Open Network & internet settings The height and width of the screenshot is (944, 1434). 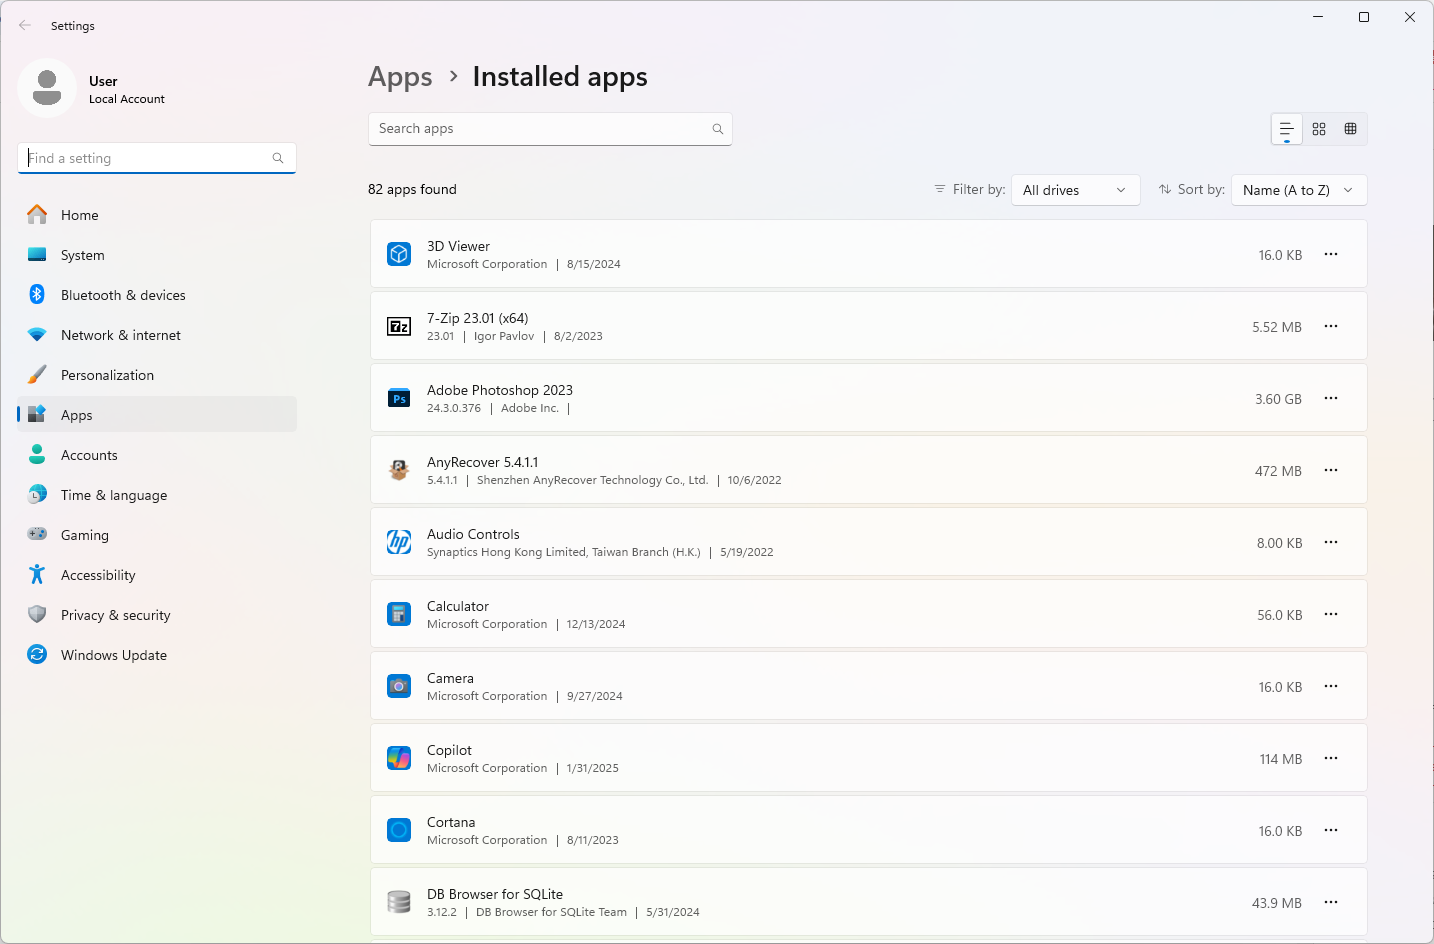pyautogui.click(x=157, y=335)
